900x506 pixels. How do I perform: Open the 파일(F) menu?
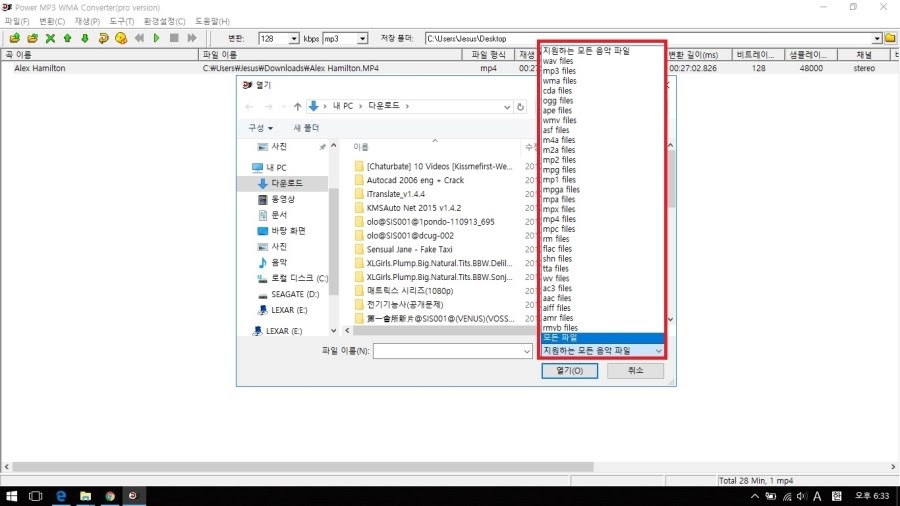click(x=17, y=21)
